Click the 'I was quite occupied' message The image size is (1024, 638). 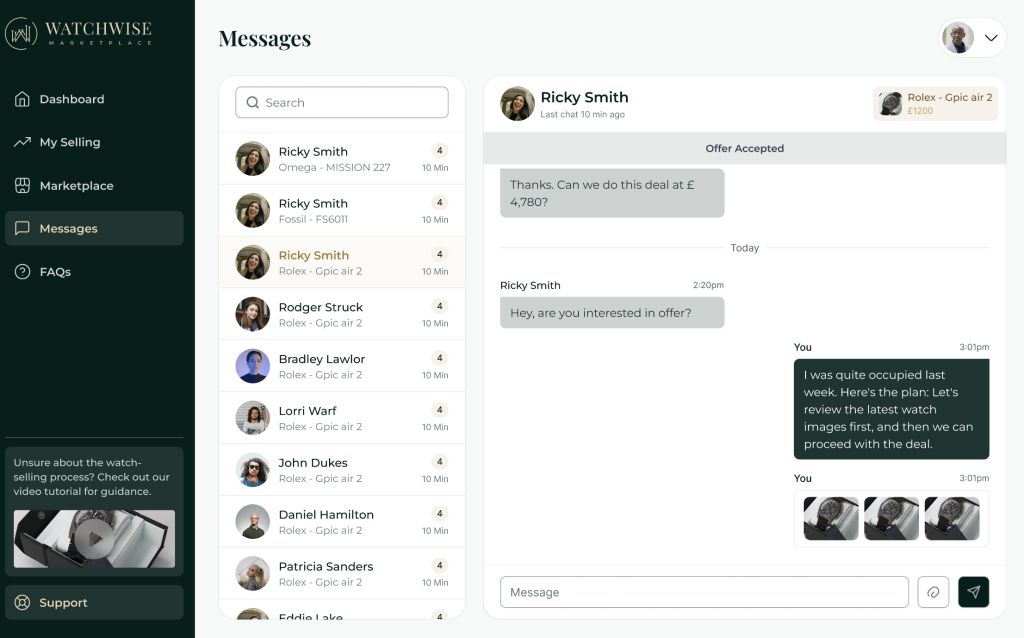(891, 409)
